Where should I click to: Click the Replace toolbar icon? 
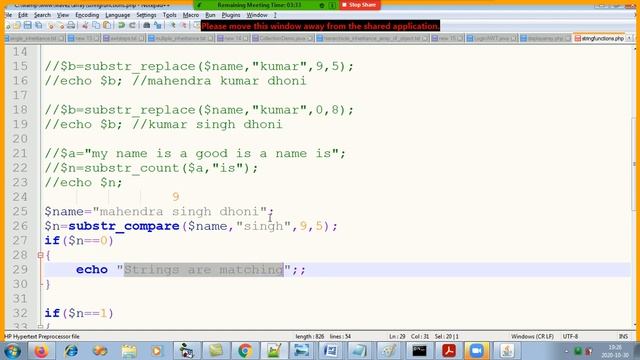point(158,25)
